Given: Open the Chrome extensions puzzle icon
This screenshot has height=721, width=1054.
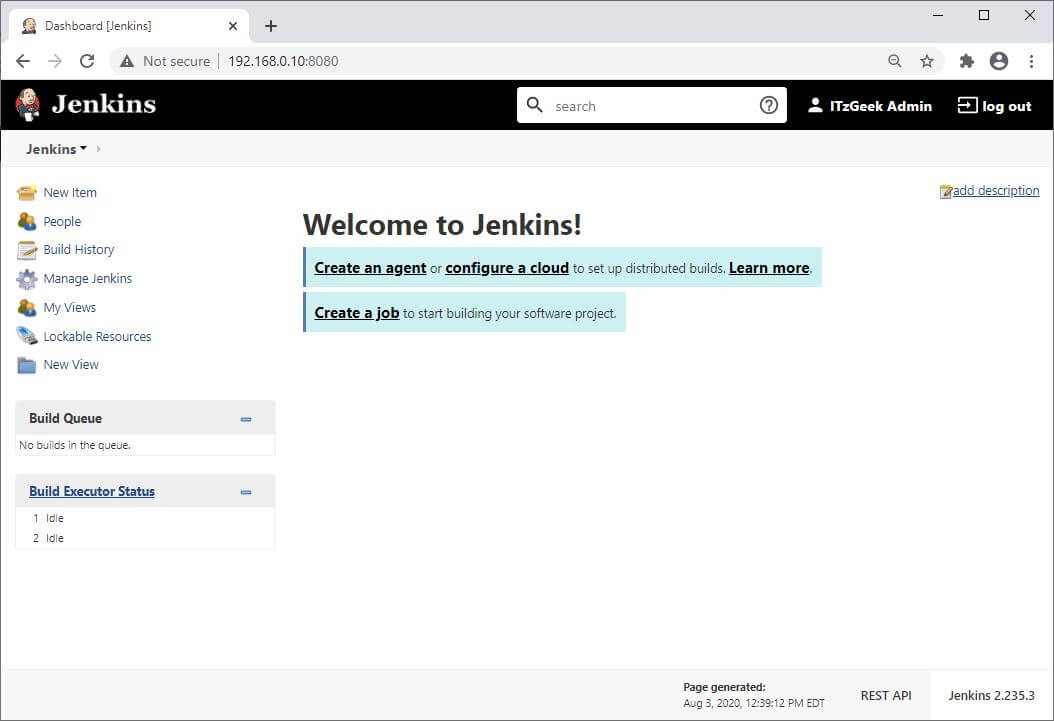Looking at the screenshot, I should [x=967, y=61].
